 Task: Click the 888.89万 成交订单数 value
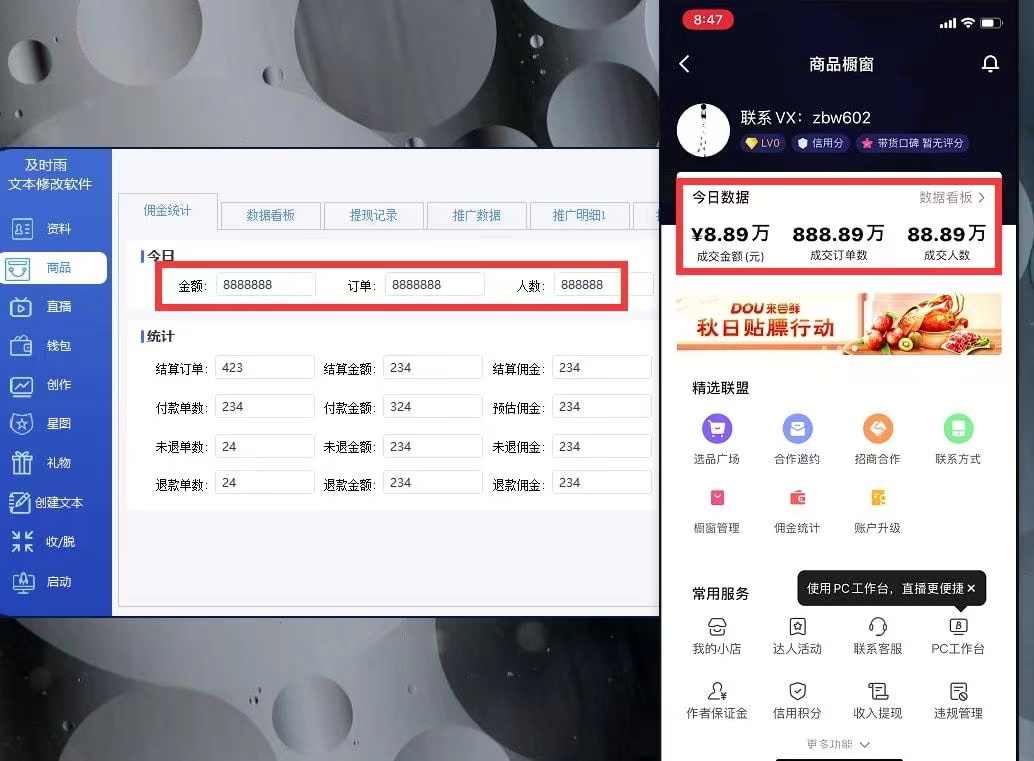tap(838, 234)
